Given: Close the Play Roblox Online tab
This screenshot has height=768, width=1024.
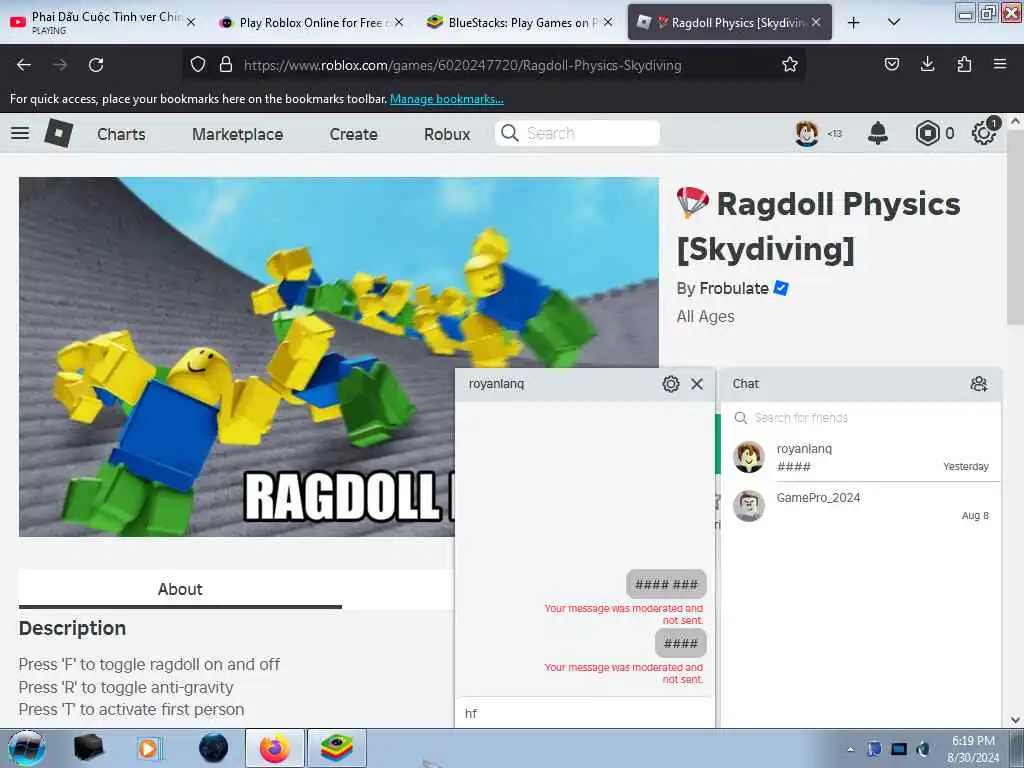Looking at the screenshot, I should coord(398,22).
